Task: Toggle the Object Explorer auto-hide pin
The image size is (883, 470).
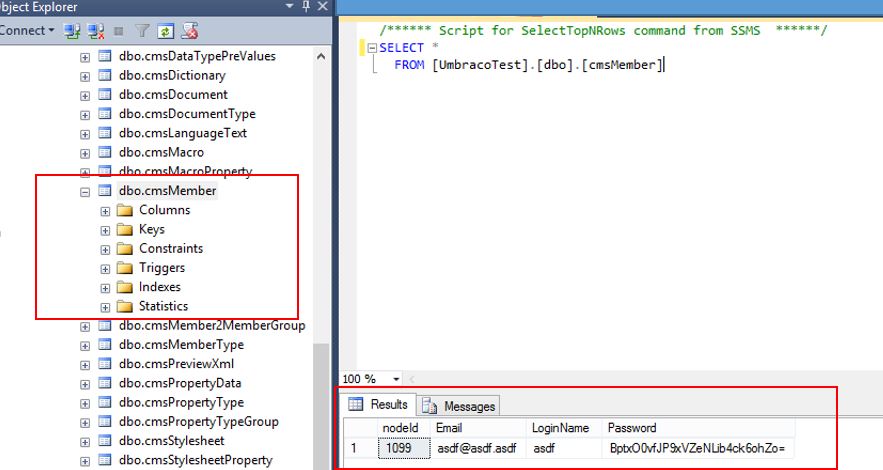Action: click(306, 6)
